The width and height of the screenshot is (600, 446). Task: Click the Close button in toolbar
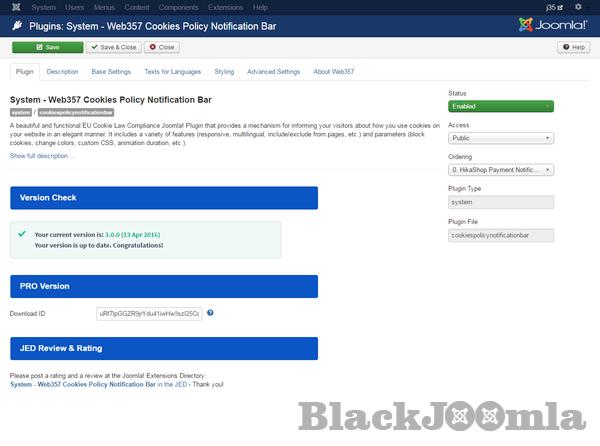162,47
